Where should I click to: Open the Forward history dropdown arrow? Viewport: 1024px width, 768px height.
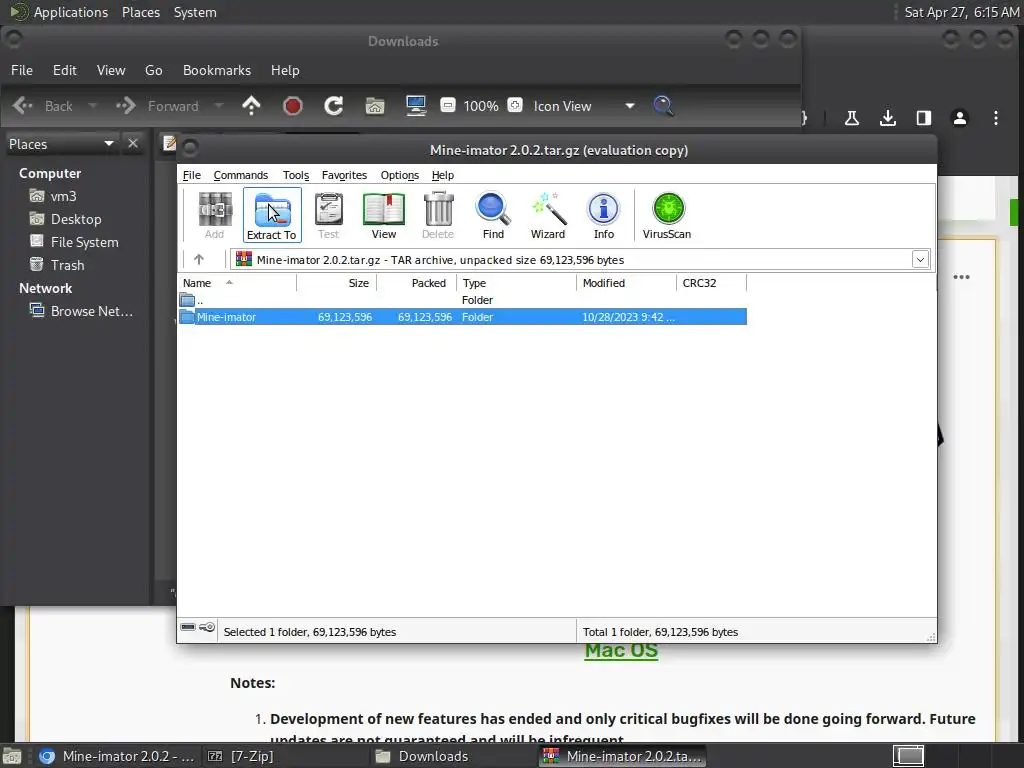[219, 105]
